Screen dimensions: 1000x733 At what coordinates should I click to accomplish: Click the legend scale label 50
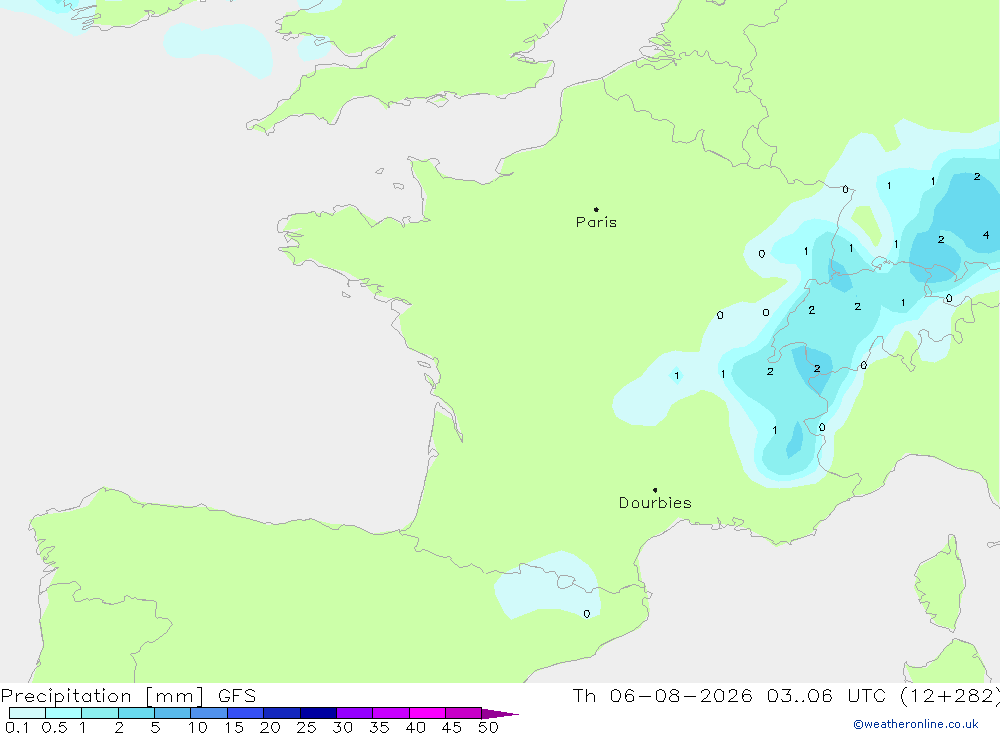tap(488, 727)
